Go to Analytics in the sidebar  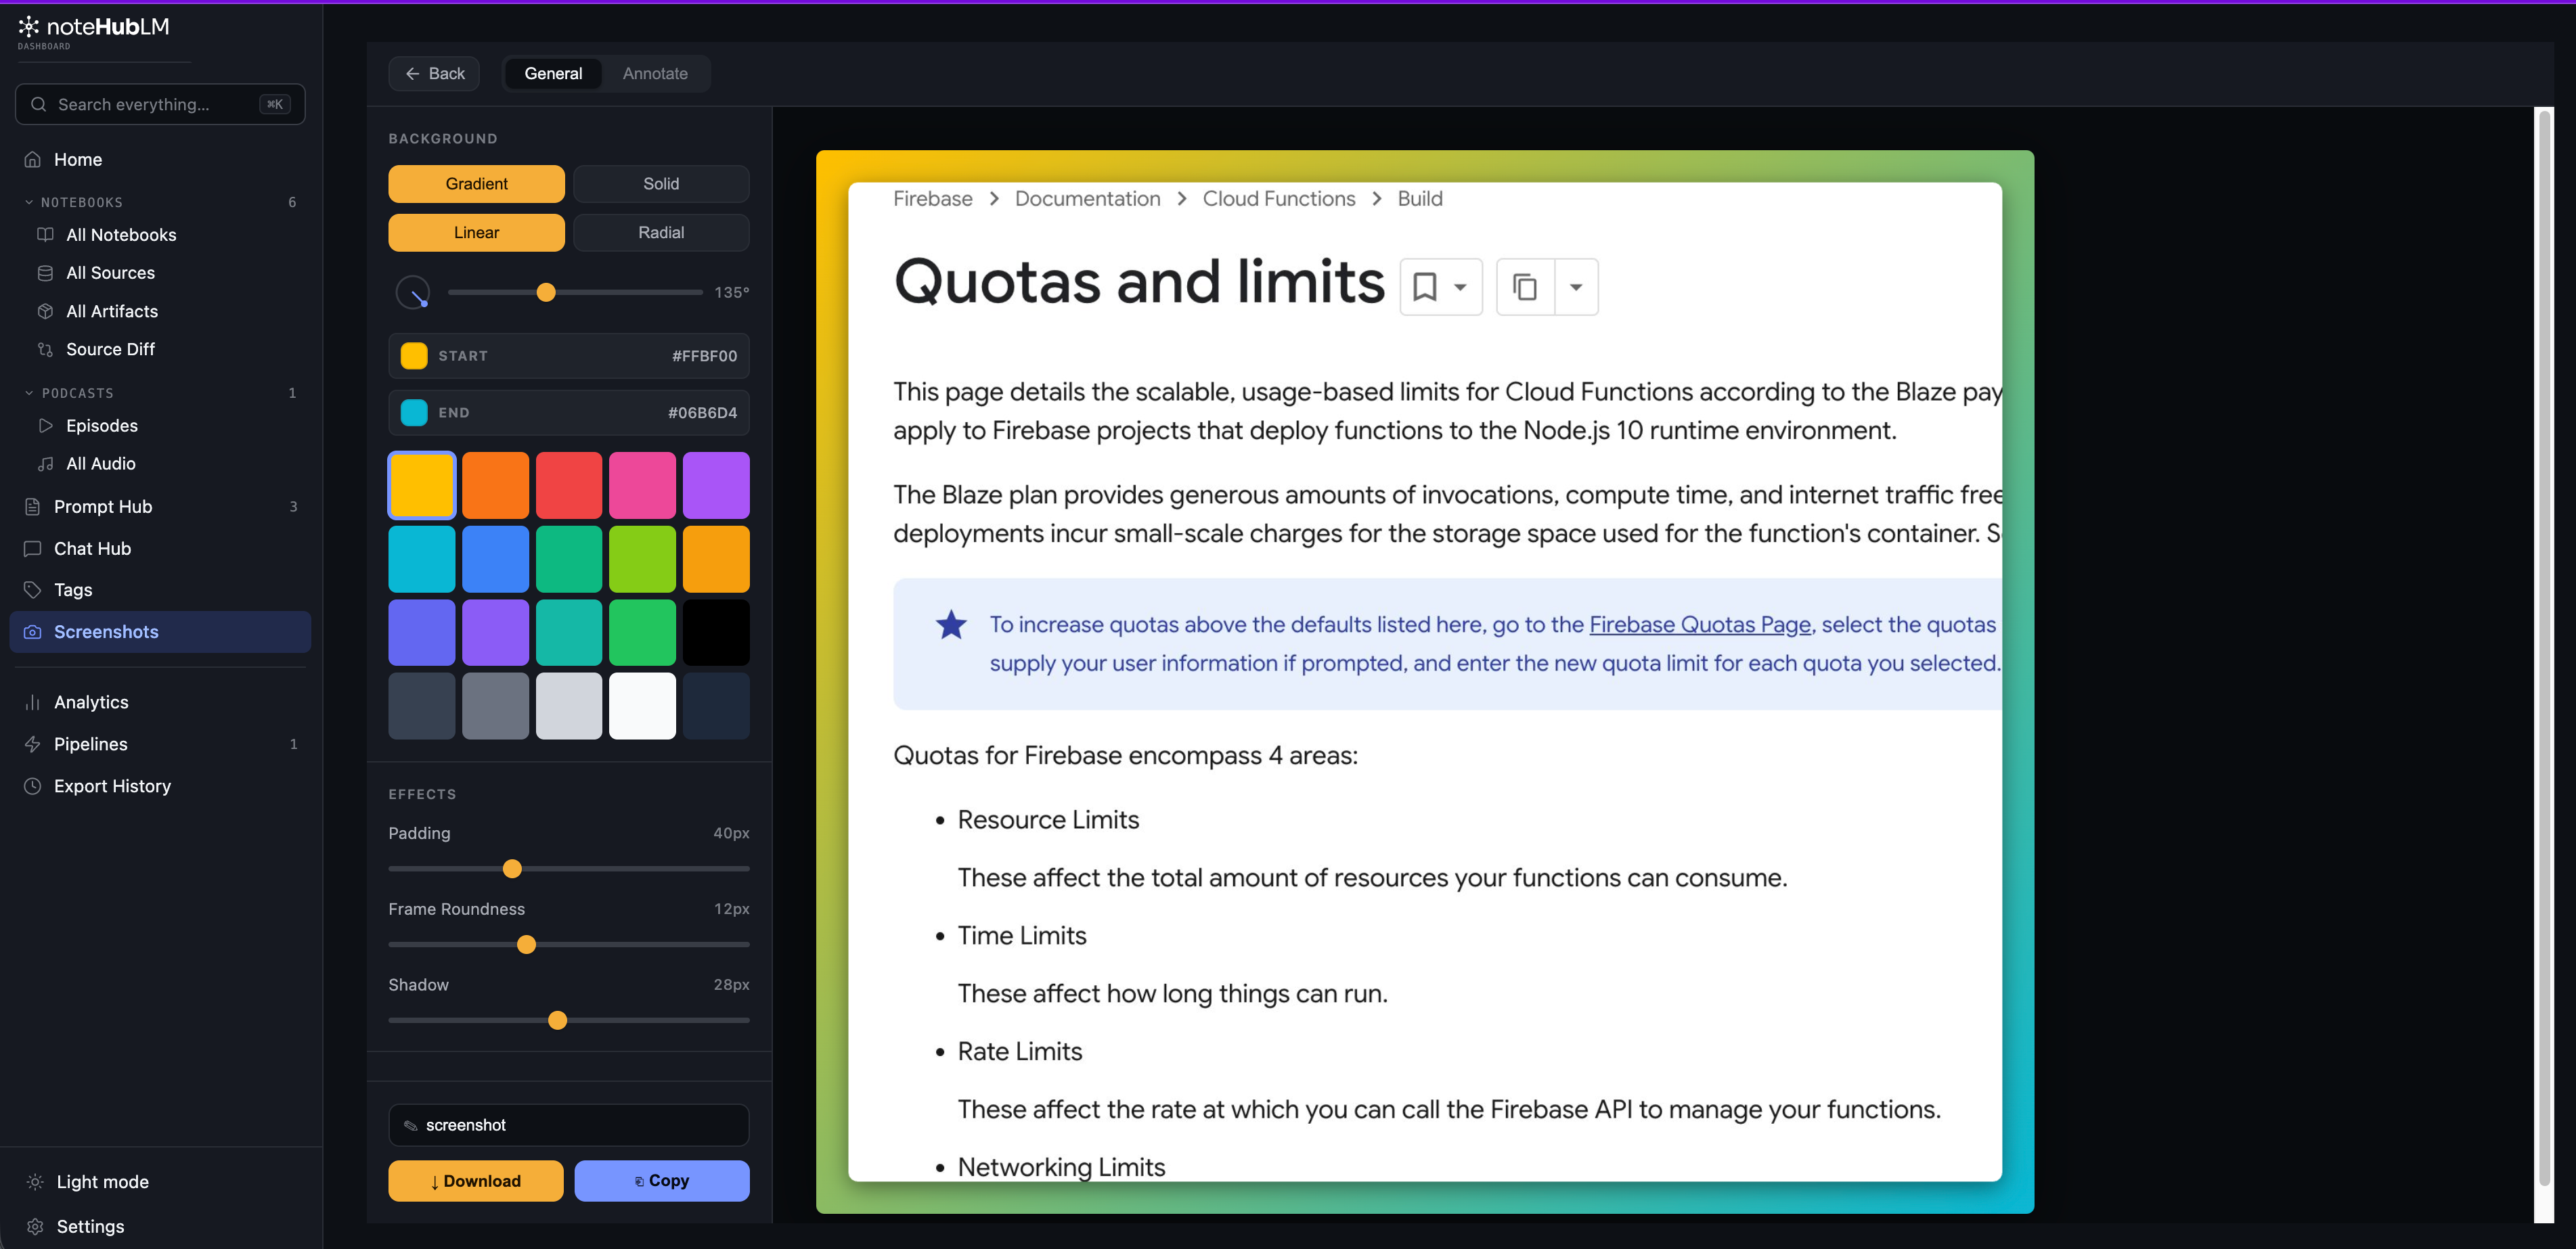160,702
